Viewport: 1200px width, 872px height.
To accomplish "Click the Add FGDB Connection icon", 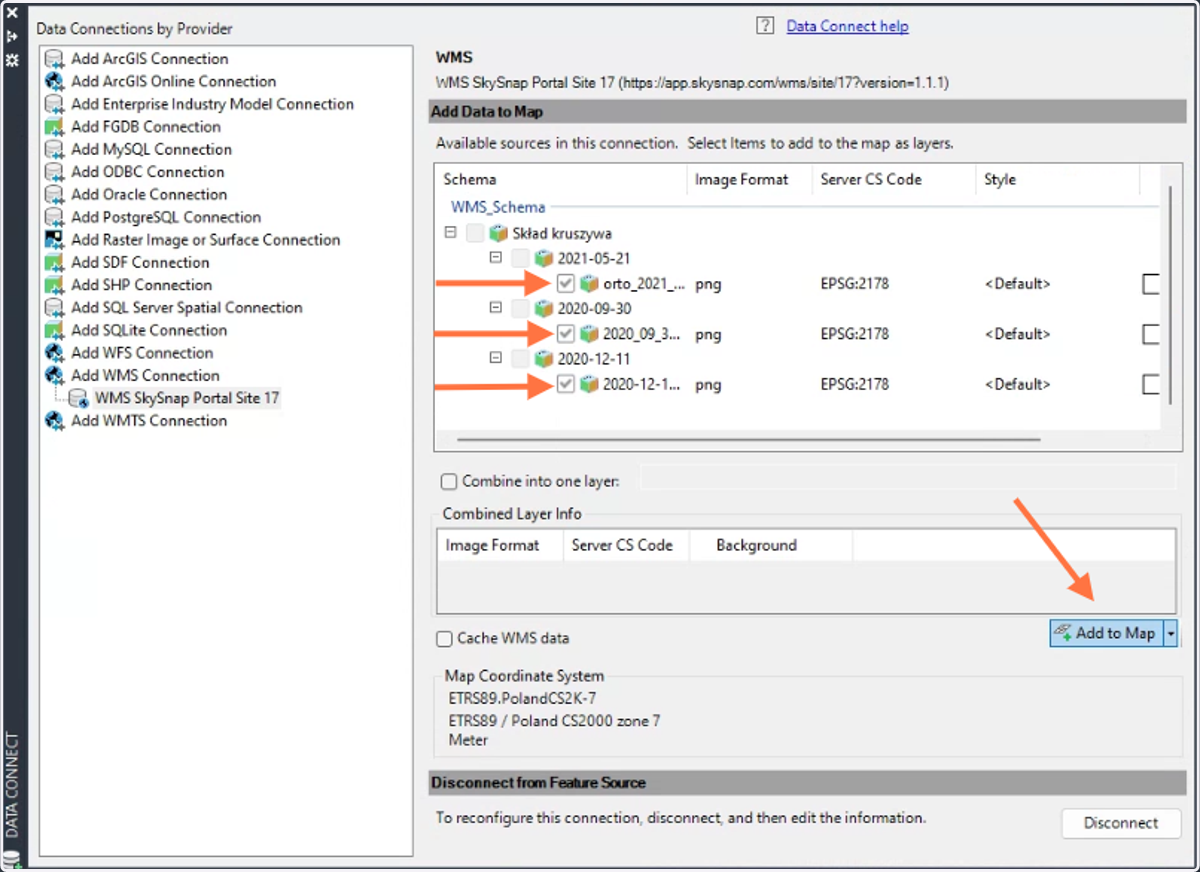I will (x=55, y=127).
